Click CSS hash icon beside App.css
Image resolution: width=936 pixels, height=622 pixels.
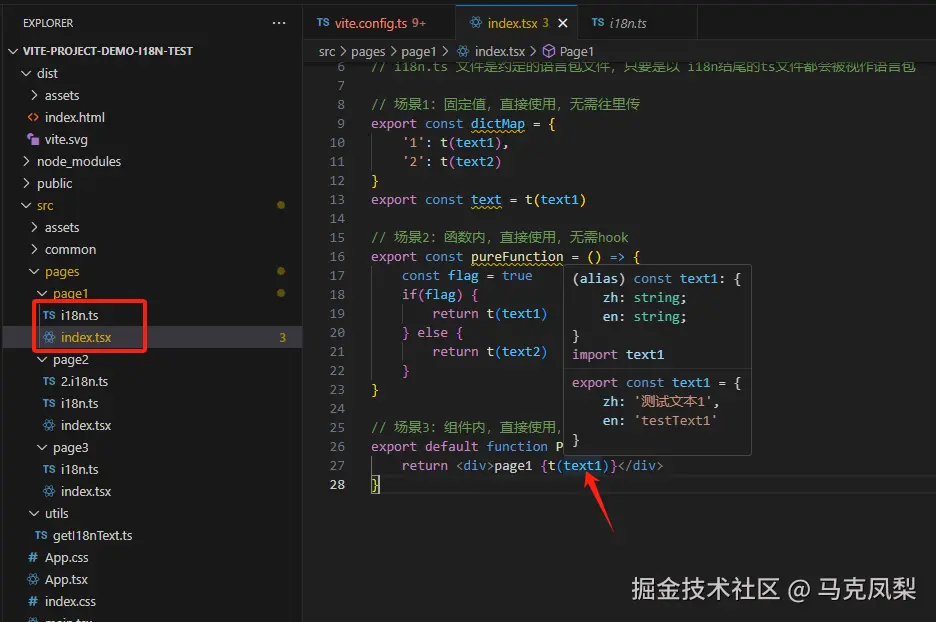[33, 557]
